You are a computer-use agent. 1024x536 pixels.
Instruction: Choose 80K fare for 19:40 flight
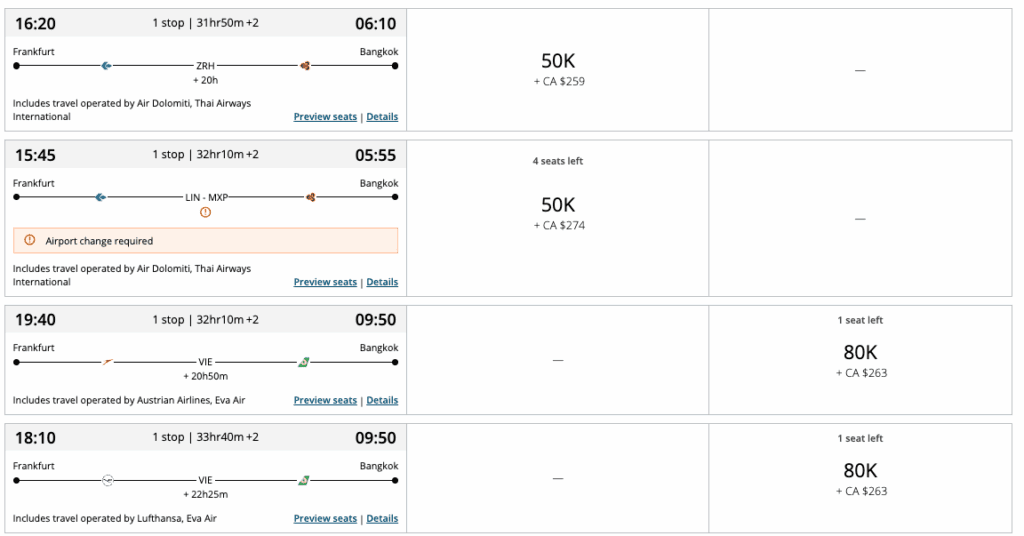pos(860,360)
